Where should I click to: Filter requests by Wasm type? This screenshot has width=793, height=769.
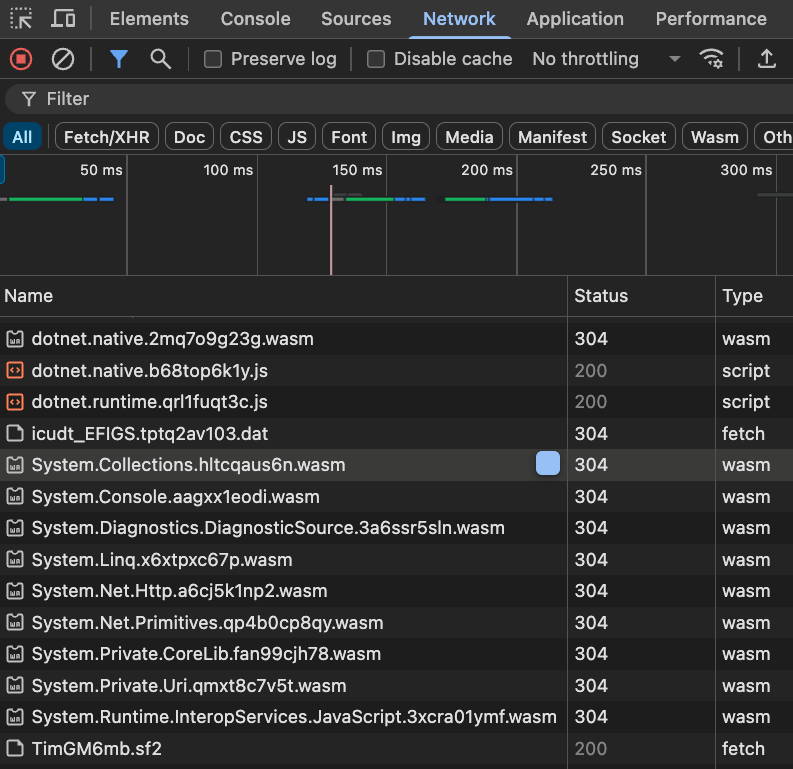click(714, 137)
